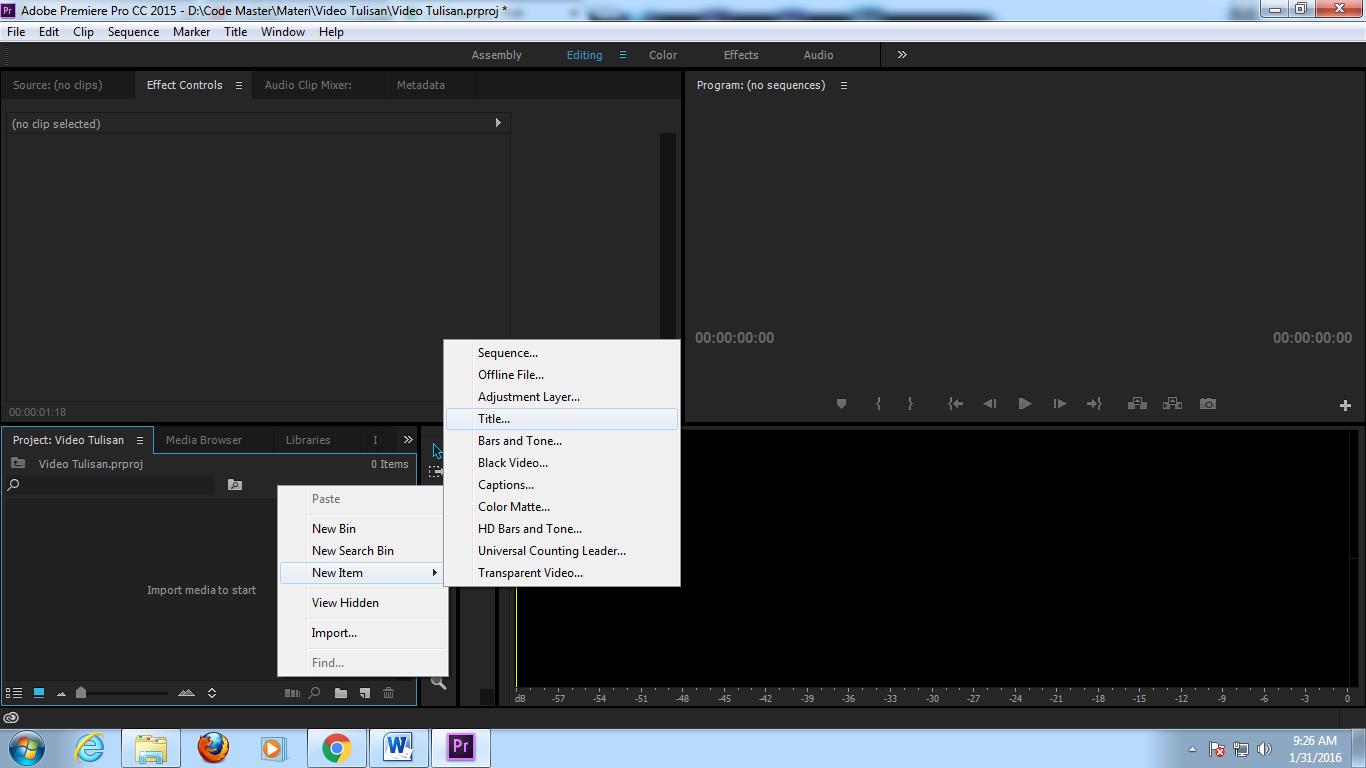1366x768 pixels.
Task: Select View Hidden in context menu
Action: pos(362,603)
